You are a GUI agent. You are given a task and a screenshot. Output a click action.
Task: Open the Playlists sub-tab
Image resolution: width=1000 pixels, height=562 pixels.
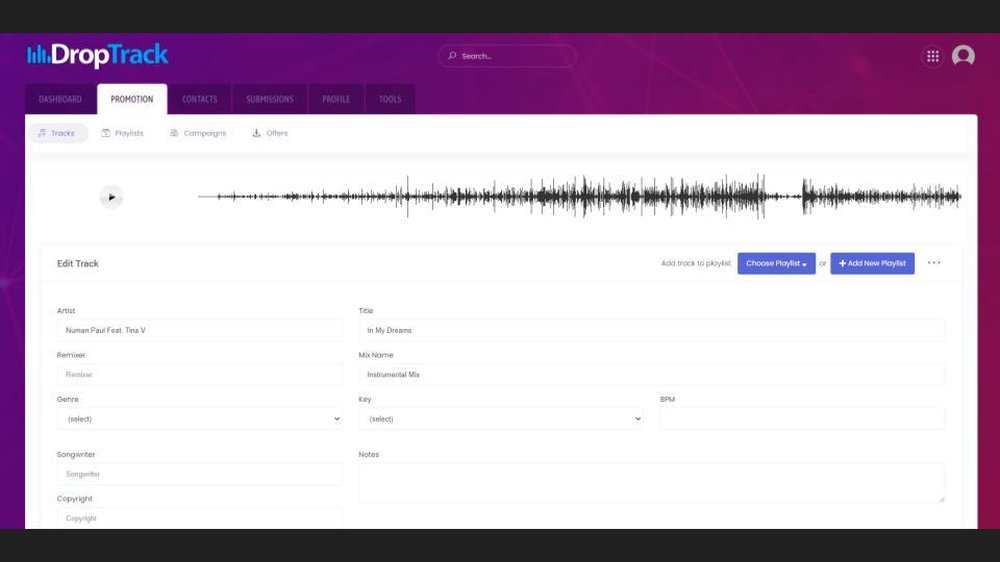coord(122,133)
